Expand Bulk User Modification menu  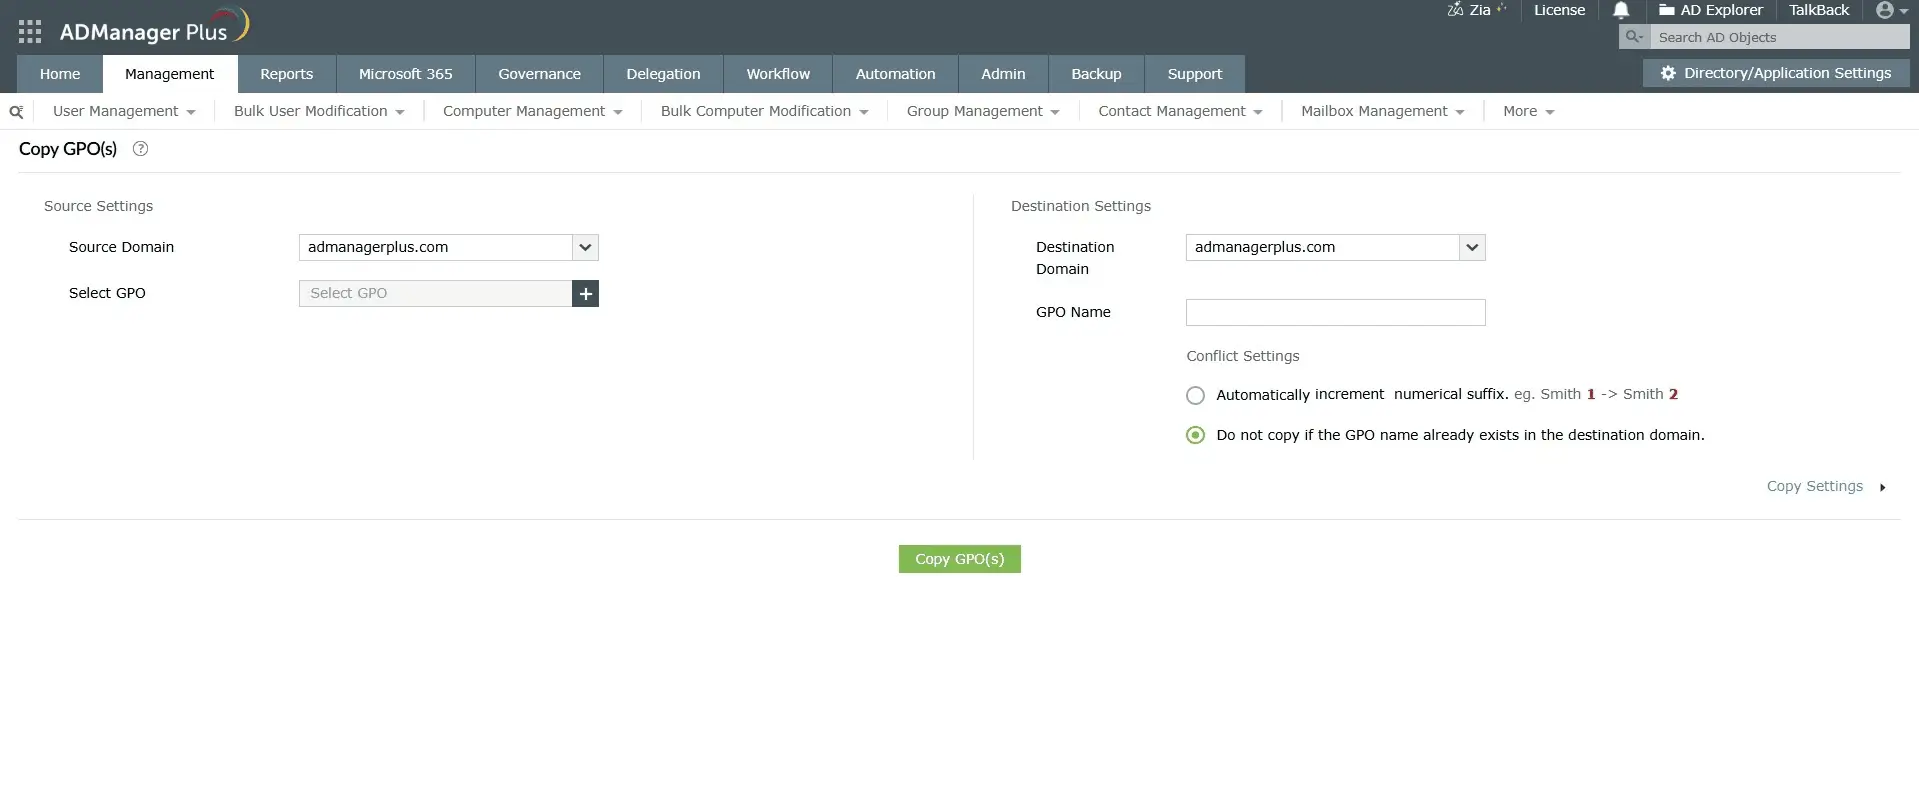tap(319, 111)
